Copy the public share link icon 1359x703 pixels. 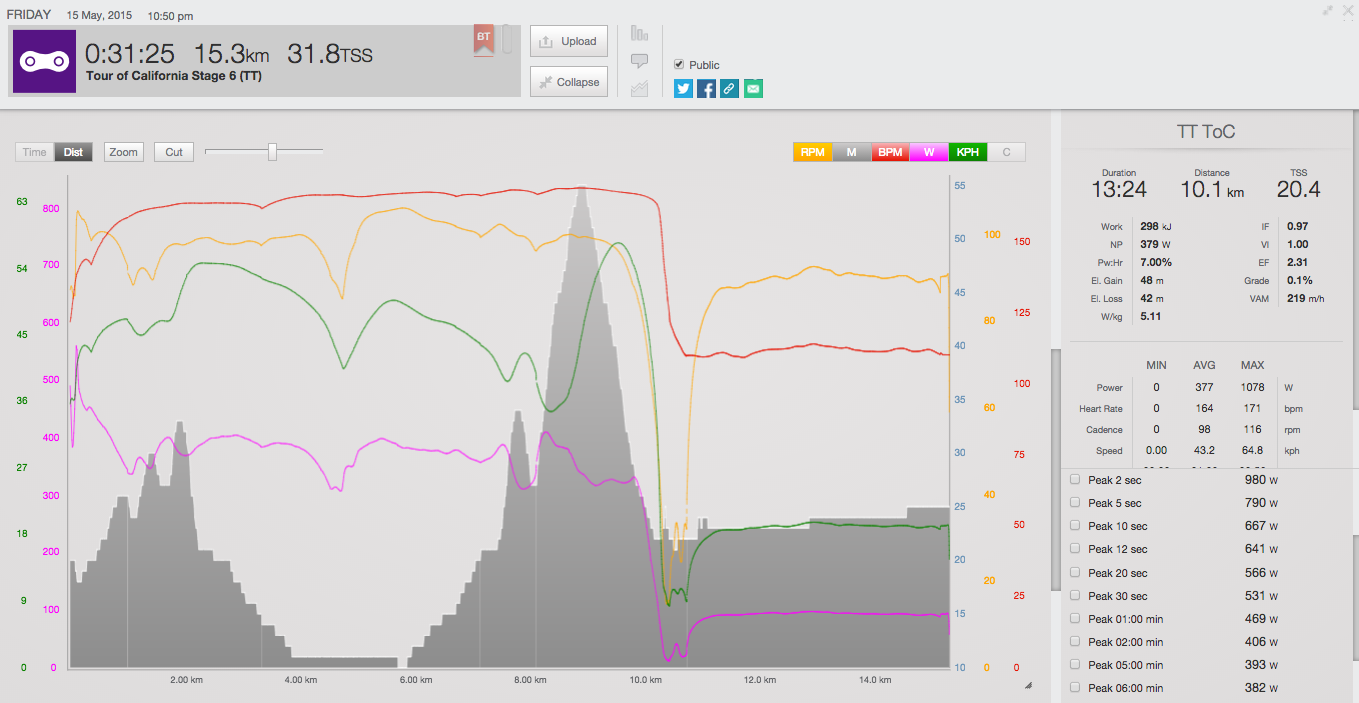pos(729,89)
